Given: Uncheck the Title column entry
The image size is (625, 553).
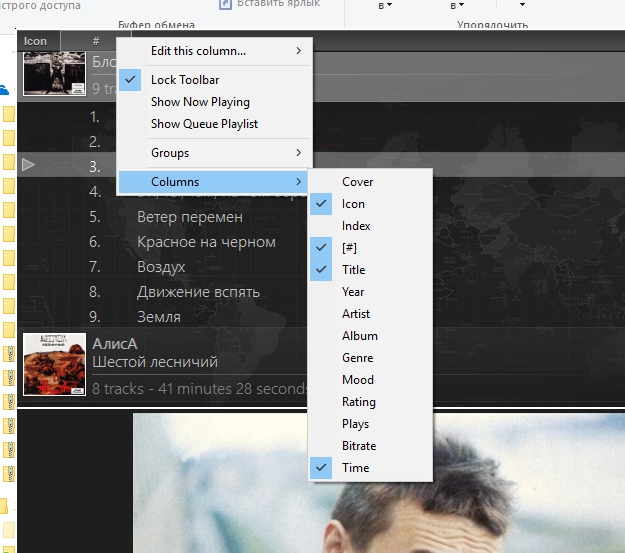Looking at the screenshot, I should coord(353,270).
